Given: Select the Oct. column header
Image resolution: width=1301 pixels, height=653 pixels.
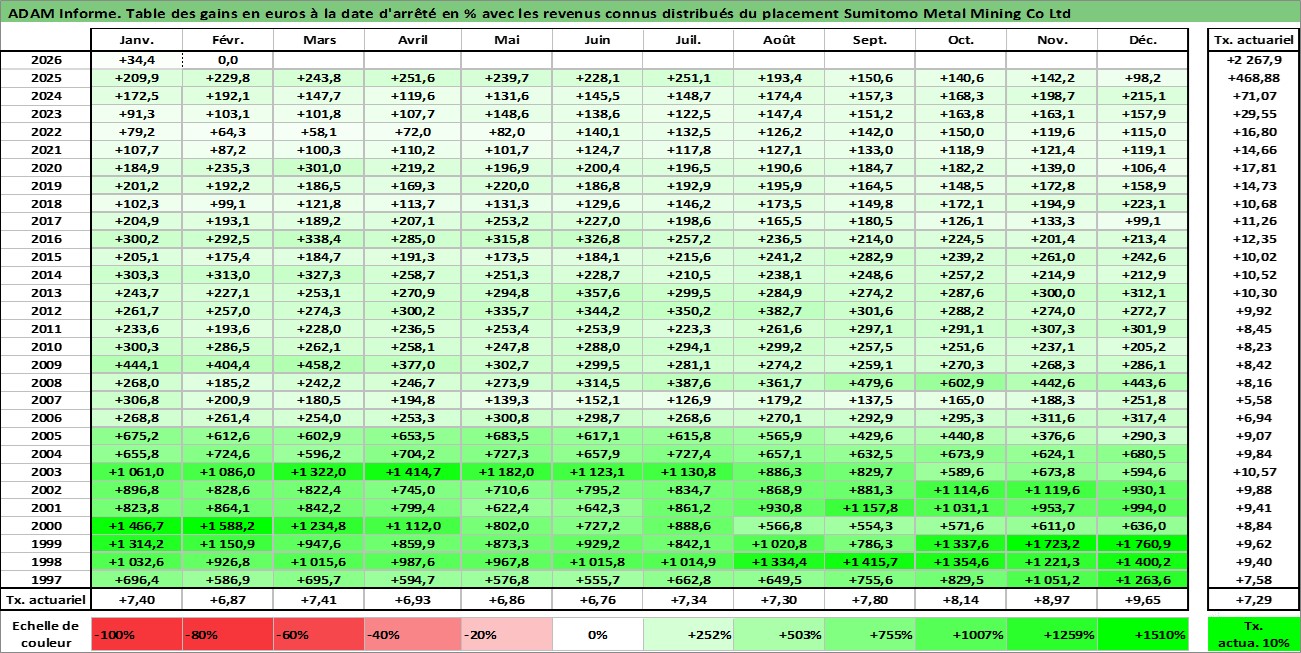Looking at the screenshot, I should tap(960, 41).
